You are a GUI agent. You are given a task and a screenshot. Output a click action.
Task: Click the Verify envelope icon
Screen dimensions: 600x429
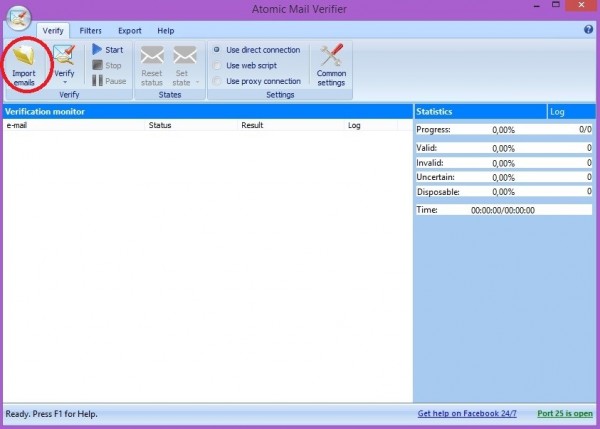(x=64, y=55)
